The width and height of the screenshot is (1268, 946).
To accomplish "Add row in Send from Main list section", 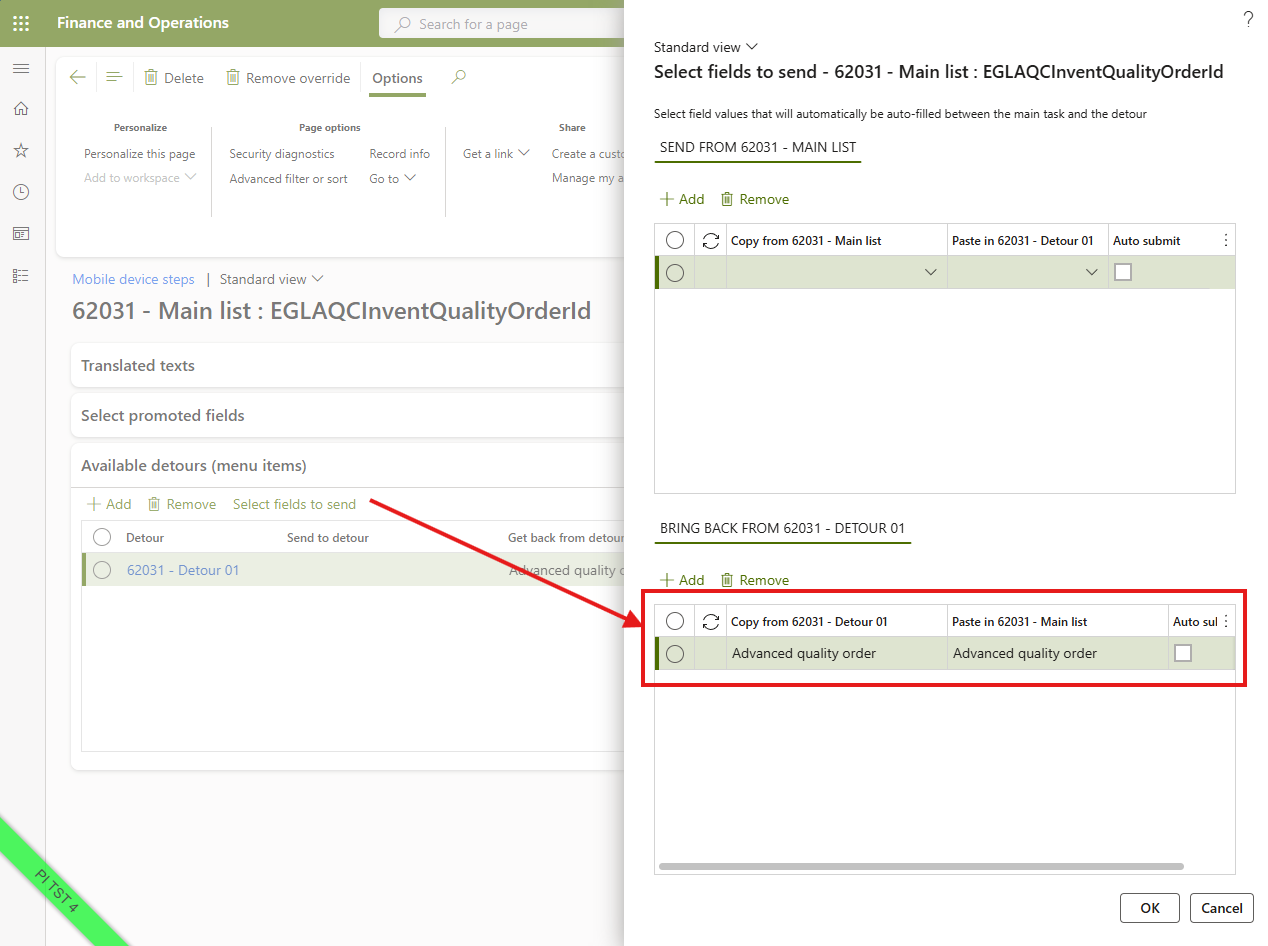I will (x=682, y=199).
